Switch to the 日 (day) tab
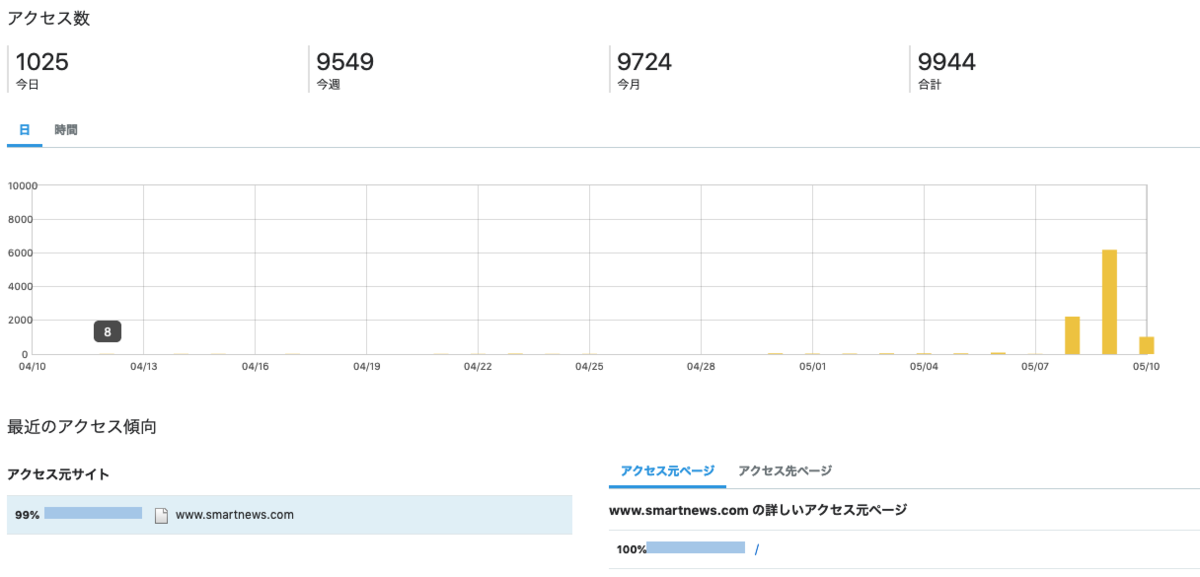The image size is (1200, 577). 24,130
